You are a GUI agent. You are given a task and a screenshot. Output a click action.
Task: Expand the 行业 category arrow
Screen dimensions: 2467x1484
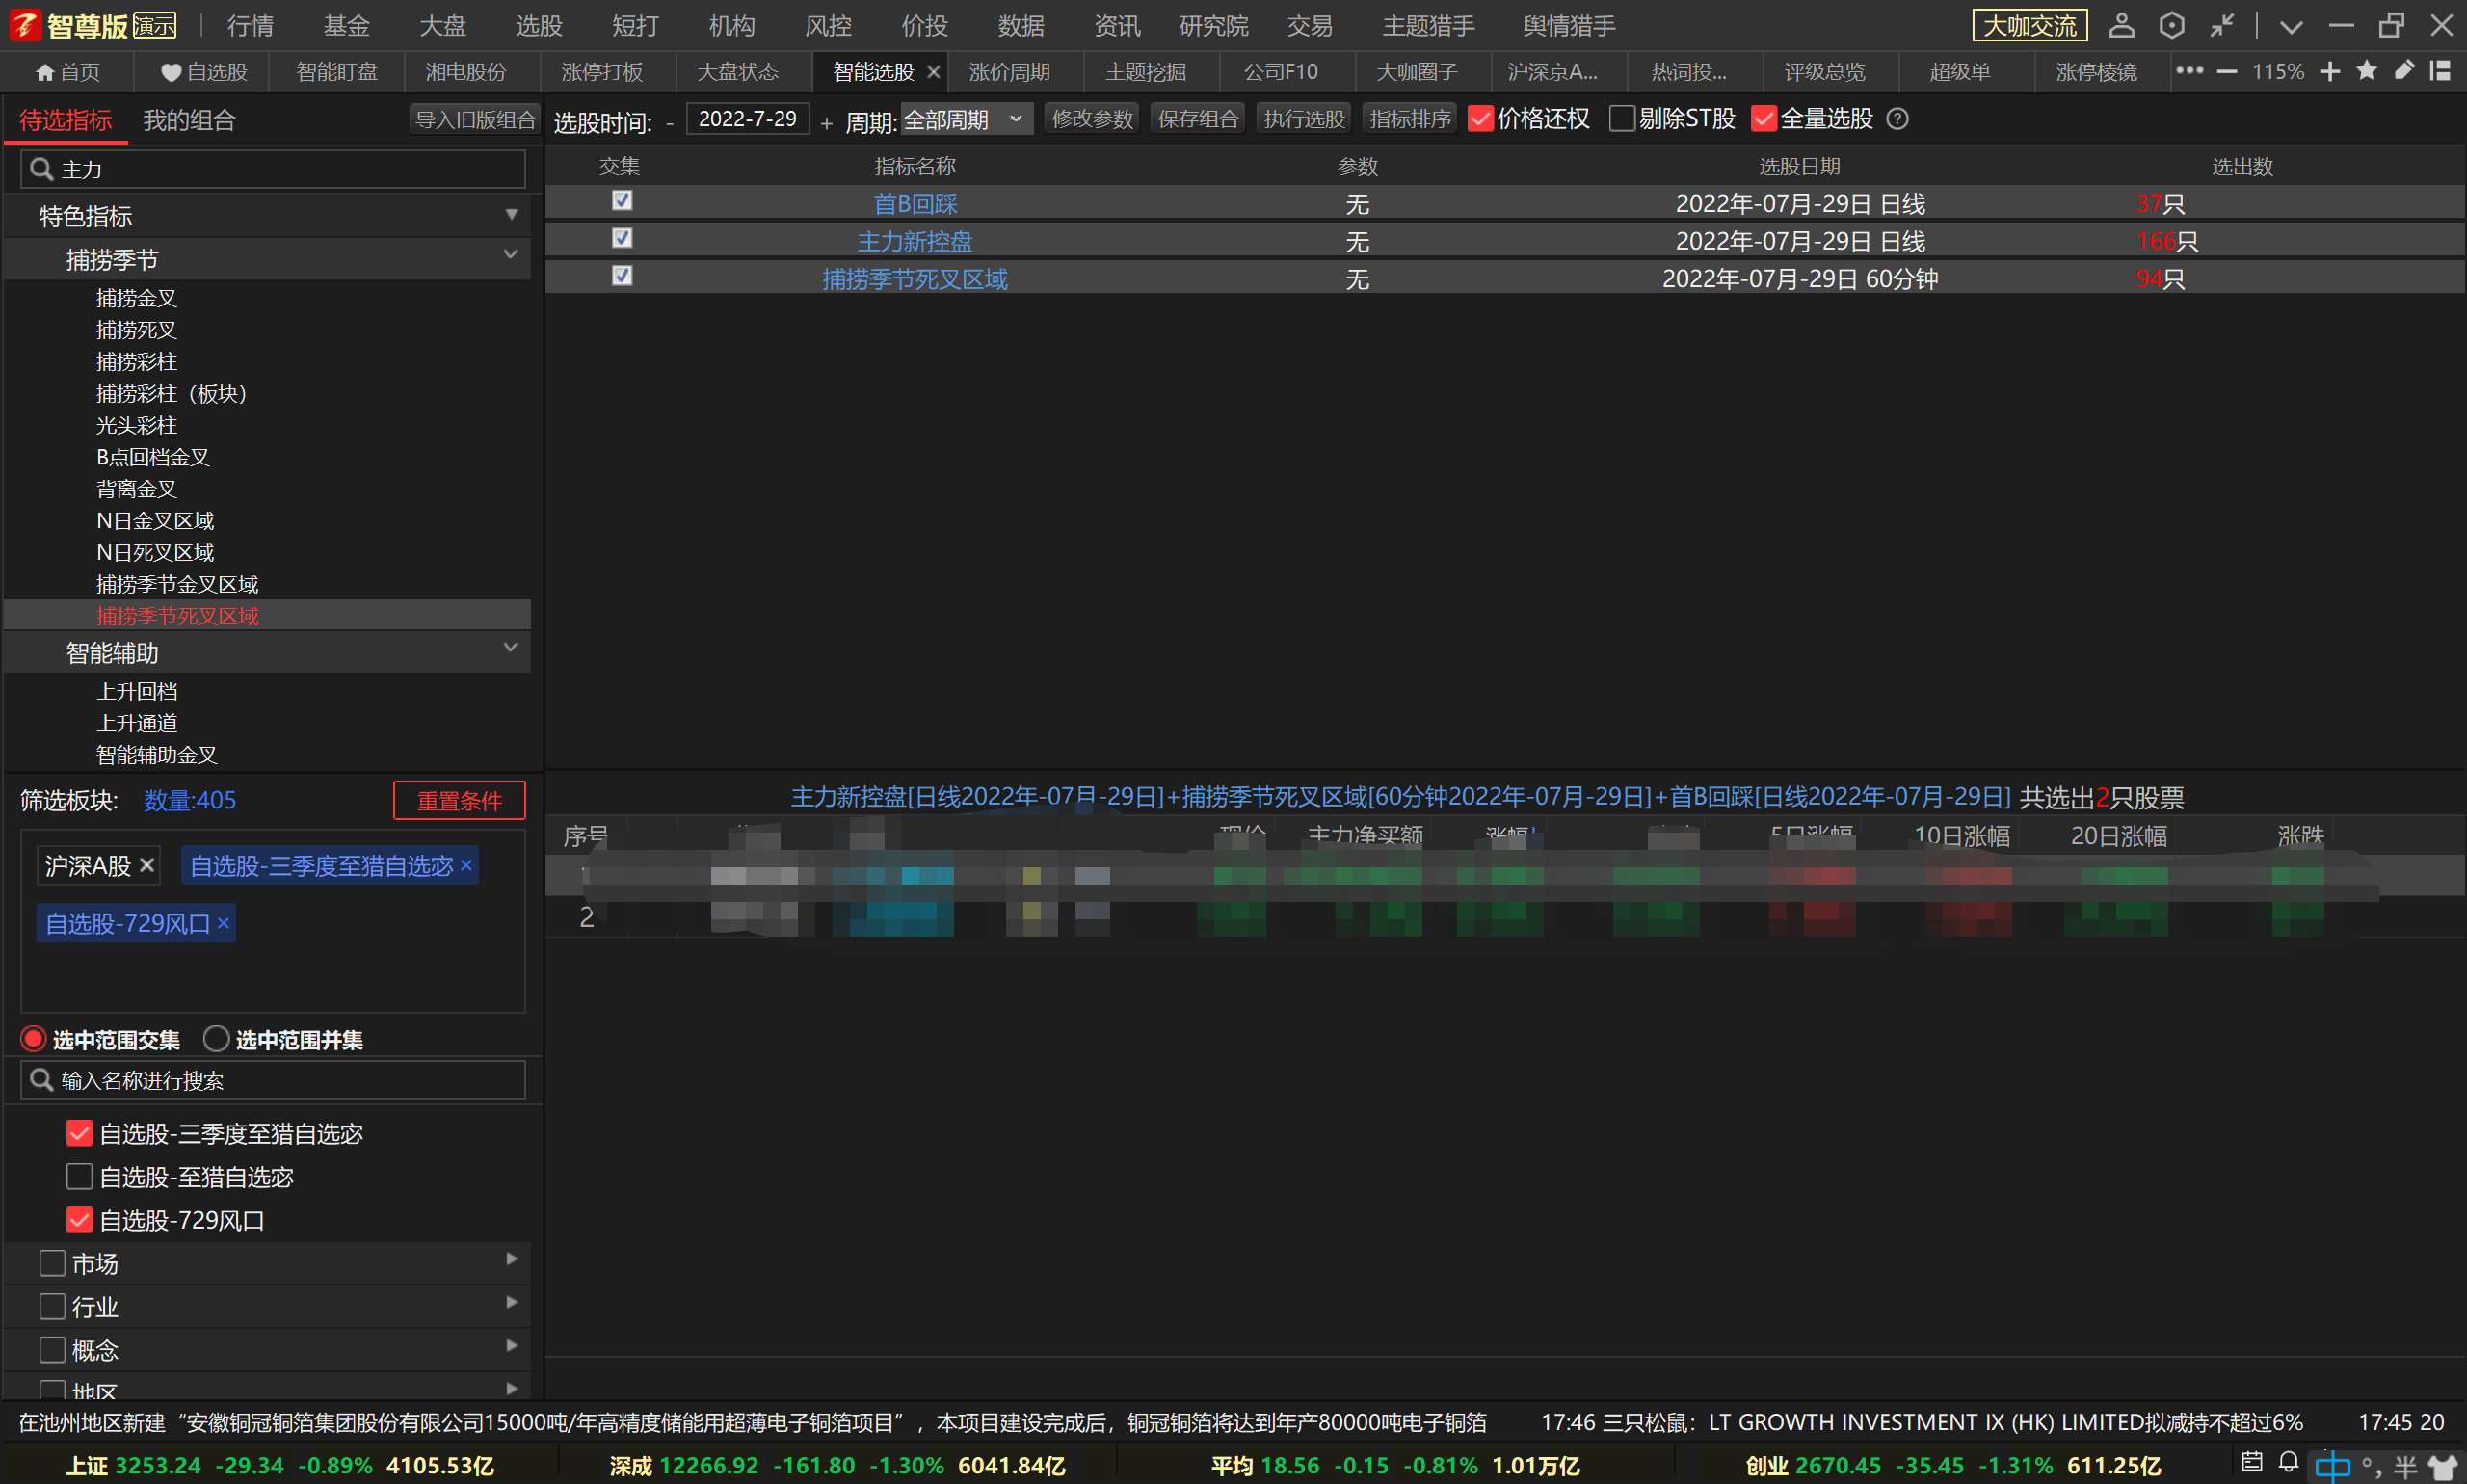click(512, 1302)
